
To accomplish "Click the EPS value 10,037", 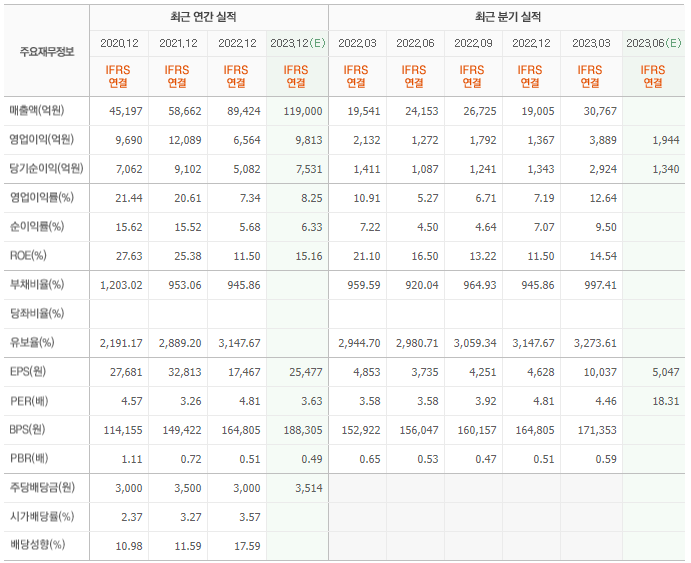I will [x=600, y=372].
